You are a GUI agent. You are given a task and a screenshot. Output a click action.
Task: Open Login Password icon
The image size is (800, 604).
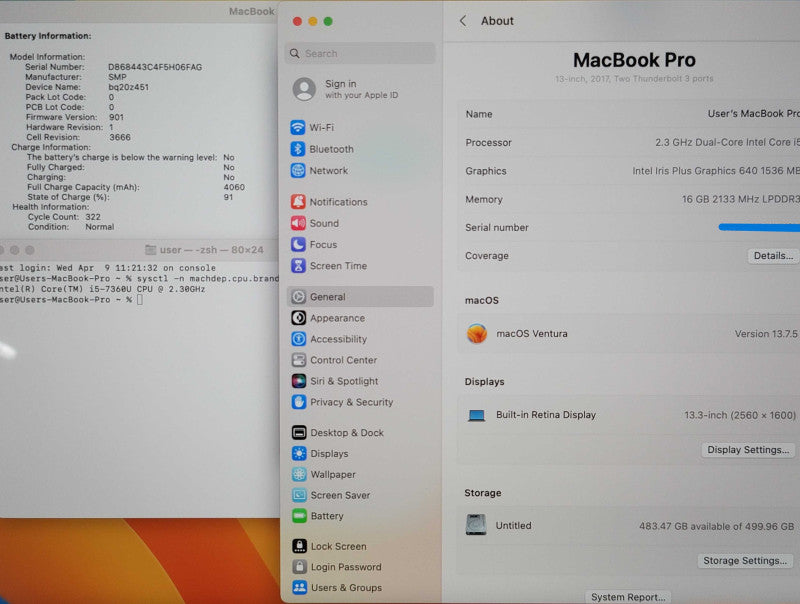tap(299, 567)
